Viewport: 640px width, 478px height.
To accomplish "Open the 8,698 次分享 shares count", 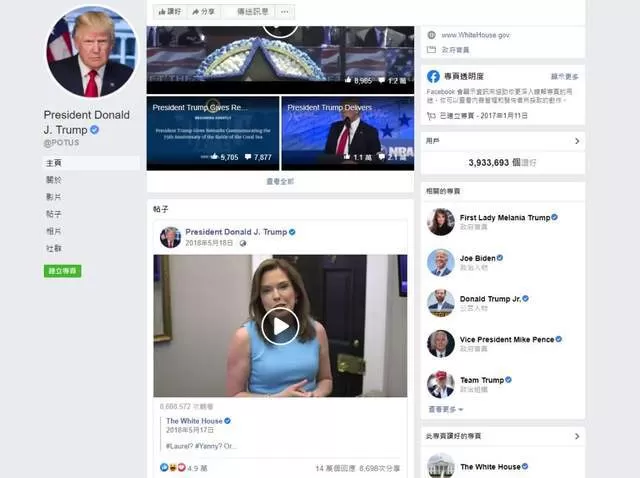I will tap(380, 468).
